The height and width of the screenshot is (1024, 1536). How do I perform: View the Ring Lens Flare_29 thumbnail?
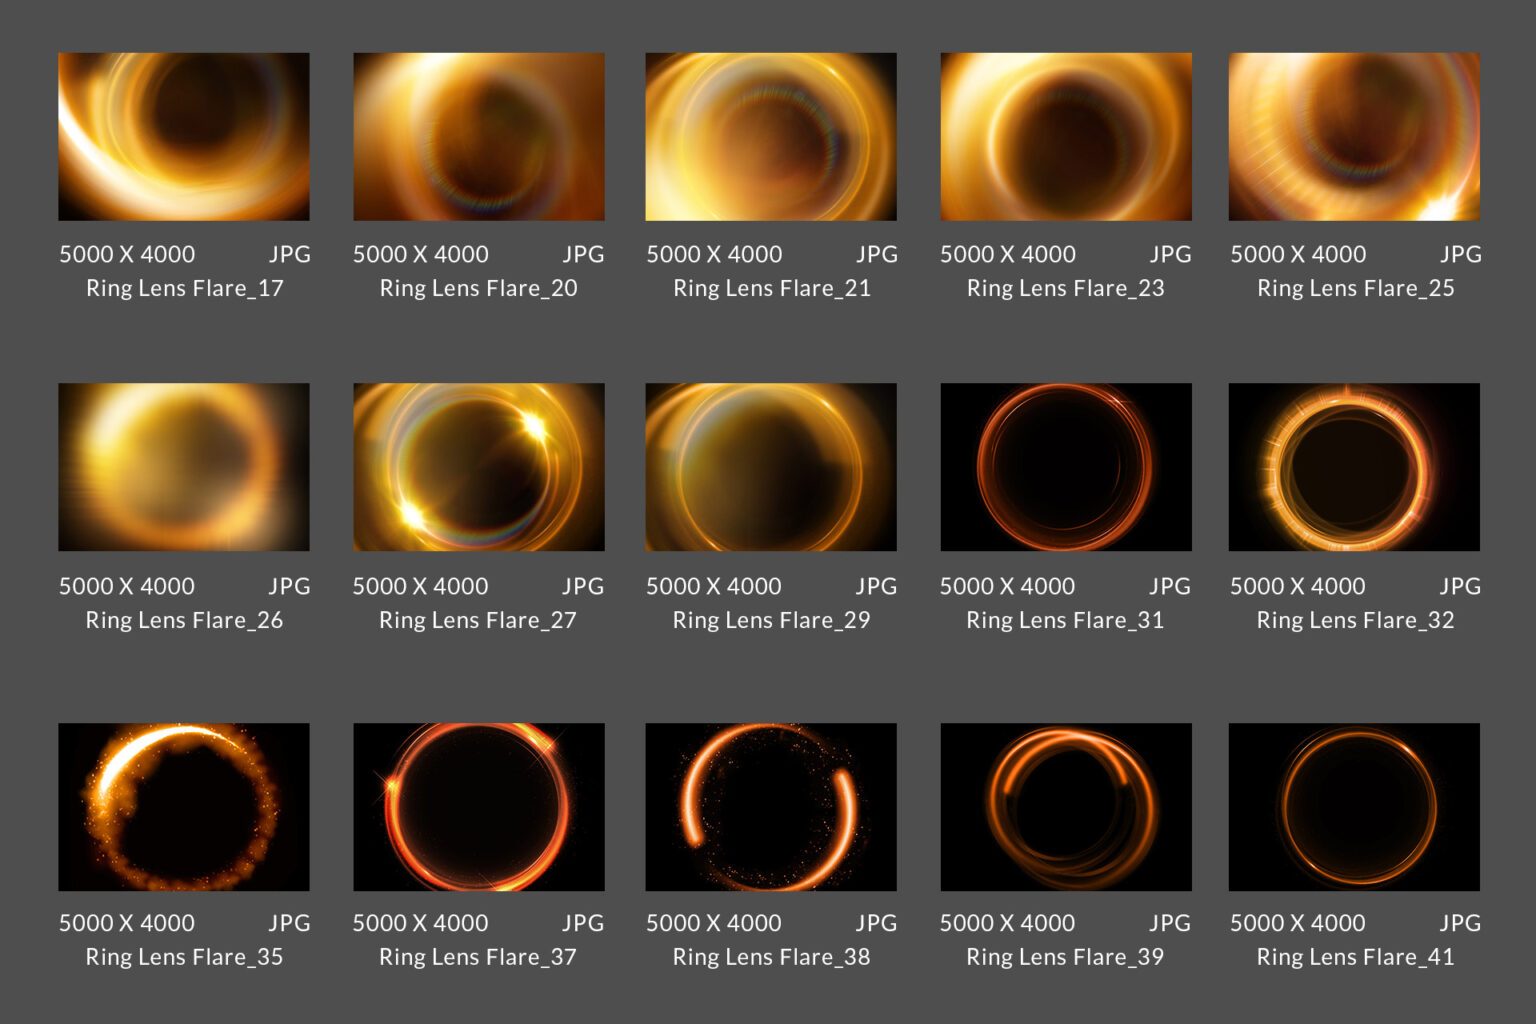pos(771,466)
